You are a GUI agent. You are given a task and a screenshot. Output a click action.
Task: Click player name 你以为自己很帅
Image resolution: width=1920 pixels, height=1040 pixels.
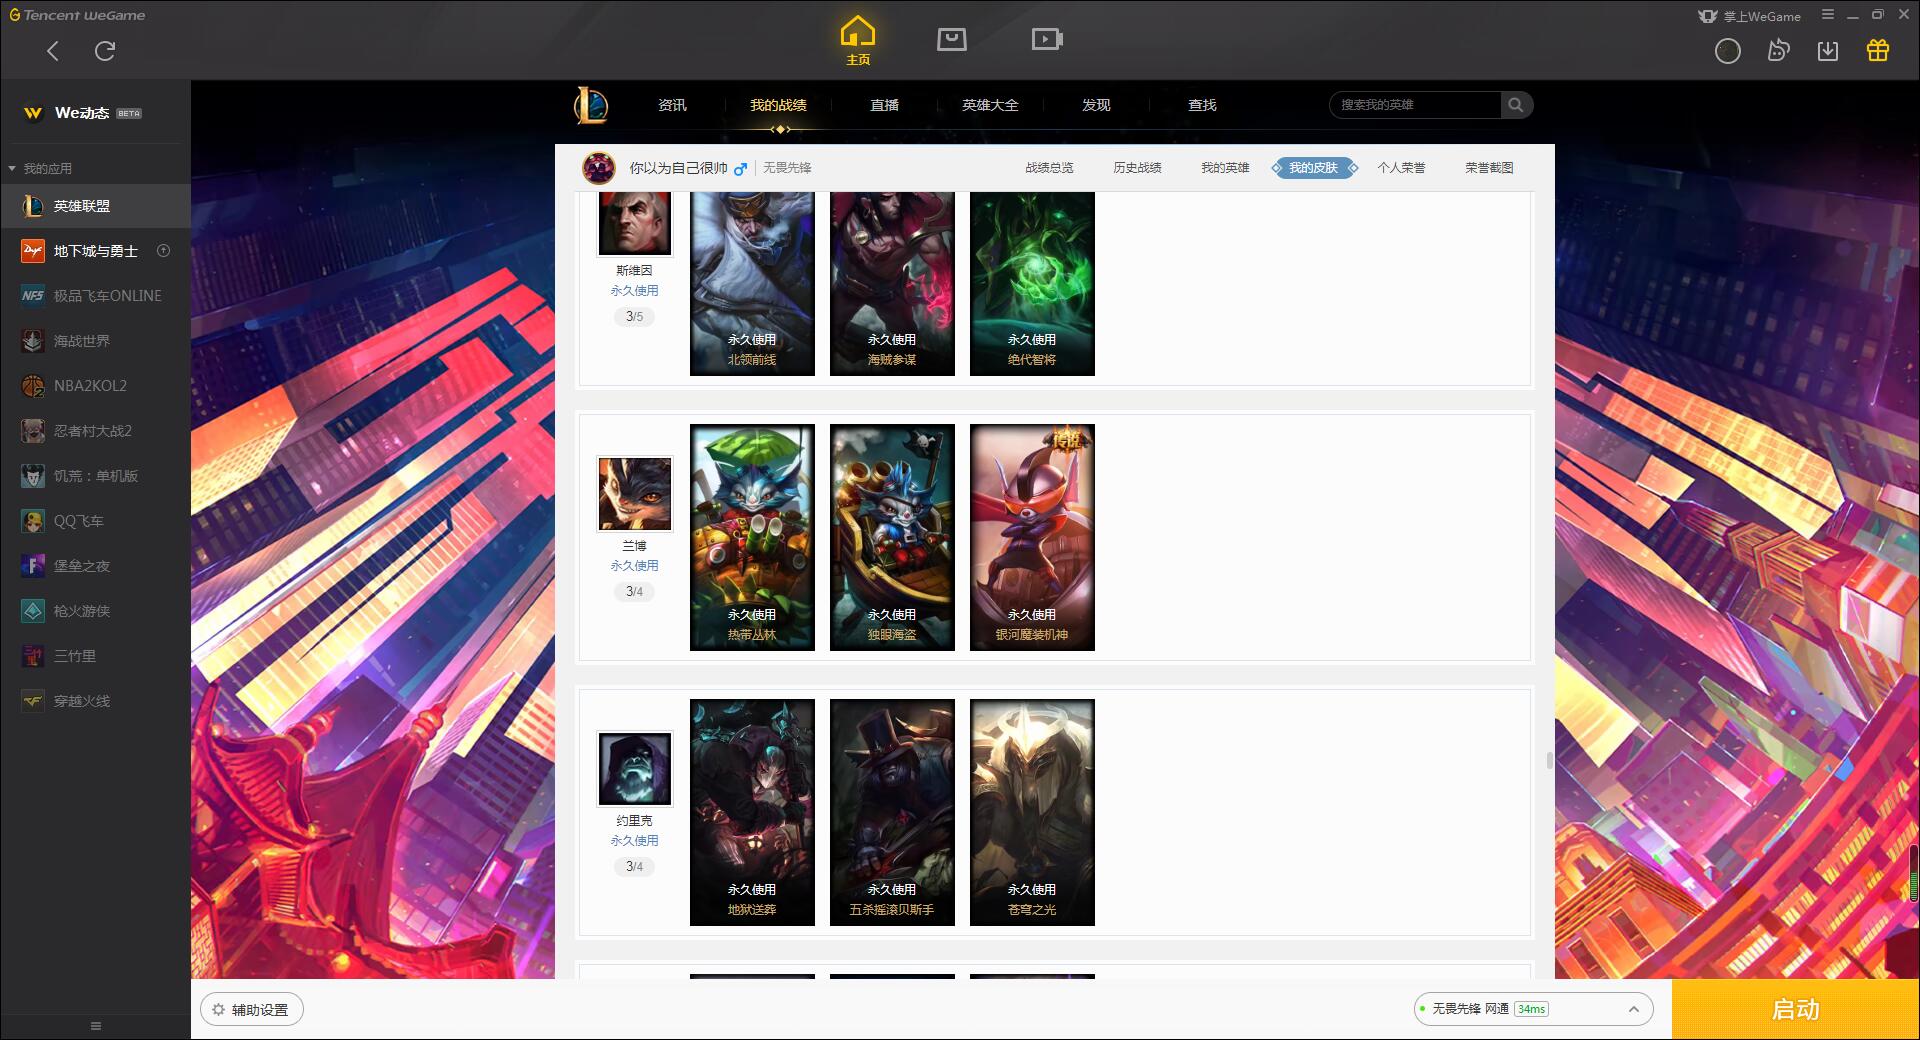coord(678,168)
